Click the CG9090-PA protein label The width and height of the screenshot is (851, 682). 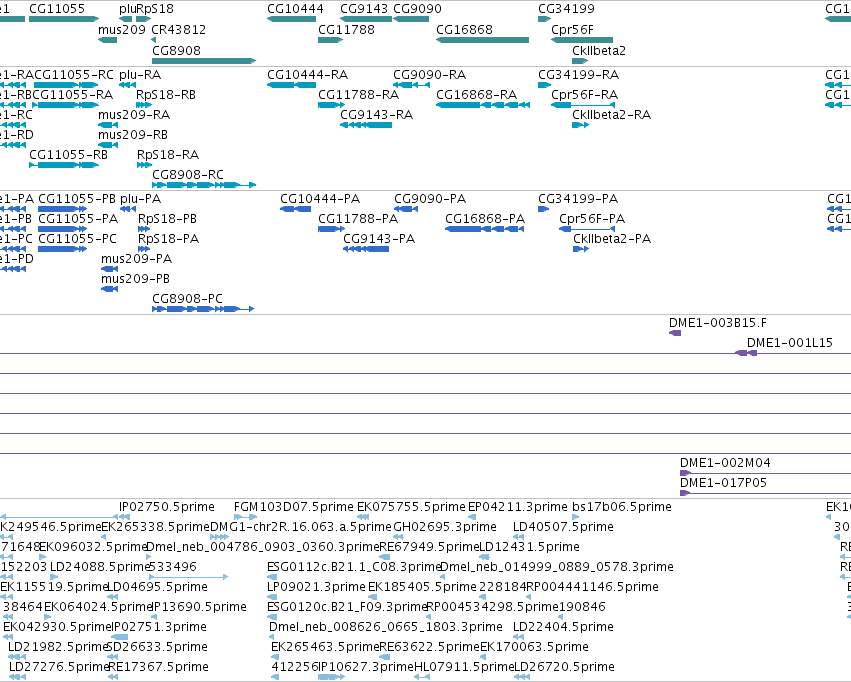[x=430, y=199]
